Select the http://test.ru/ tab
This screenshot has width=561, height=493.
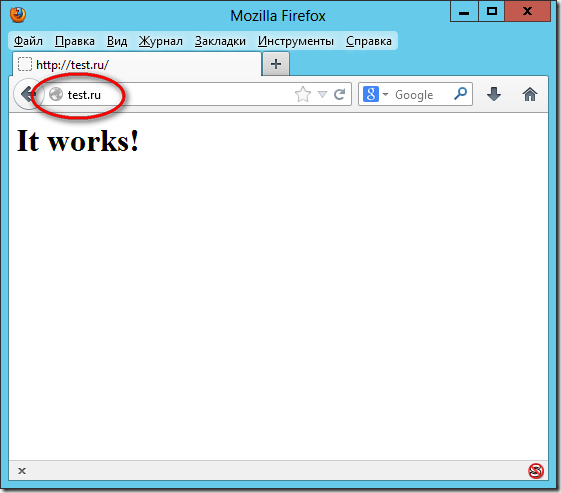point(137,64)
